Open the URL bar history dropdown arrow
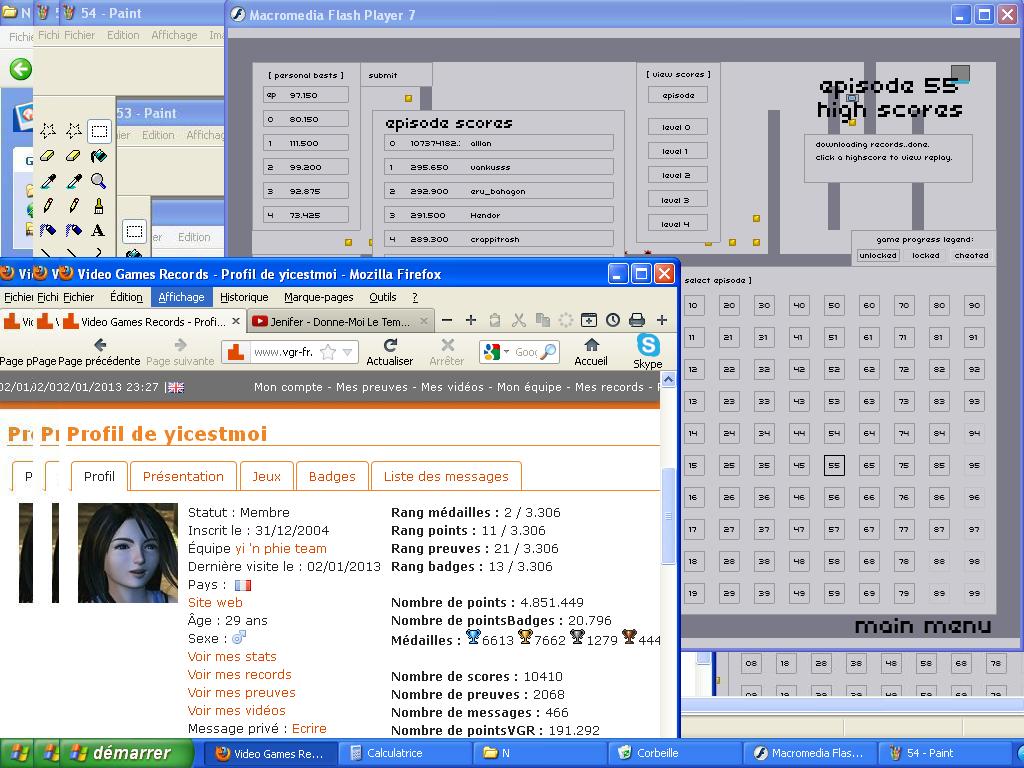Image resolution: width=1024 pixels, height=768 pixels. point(348,352)
